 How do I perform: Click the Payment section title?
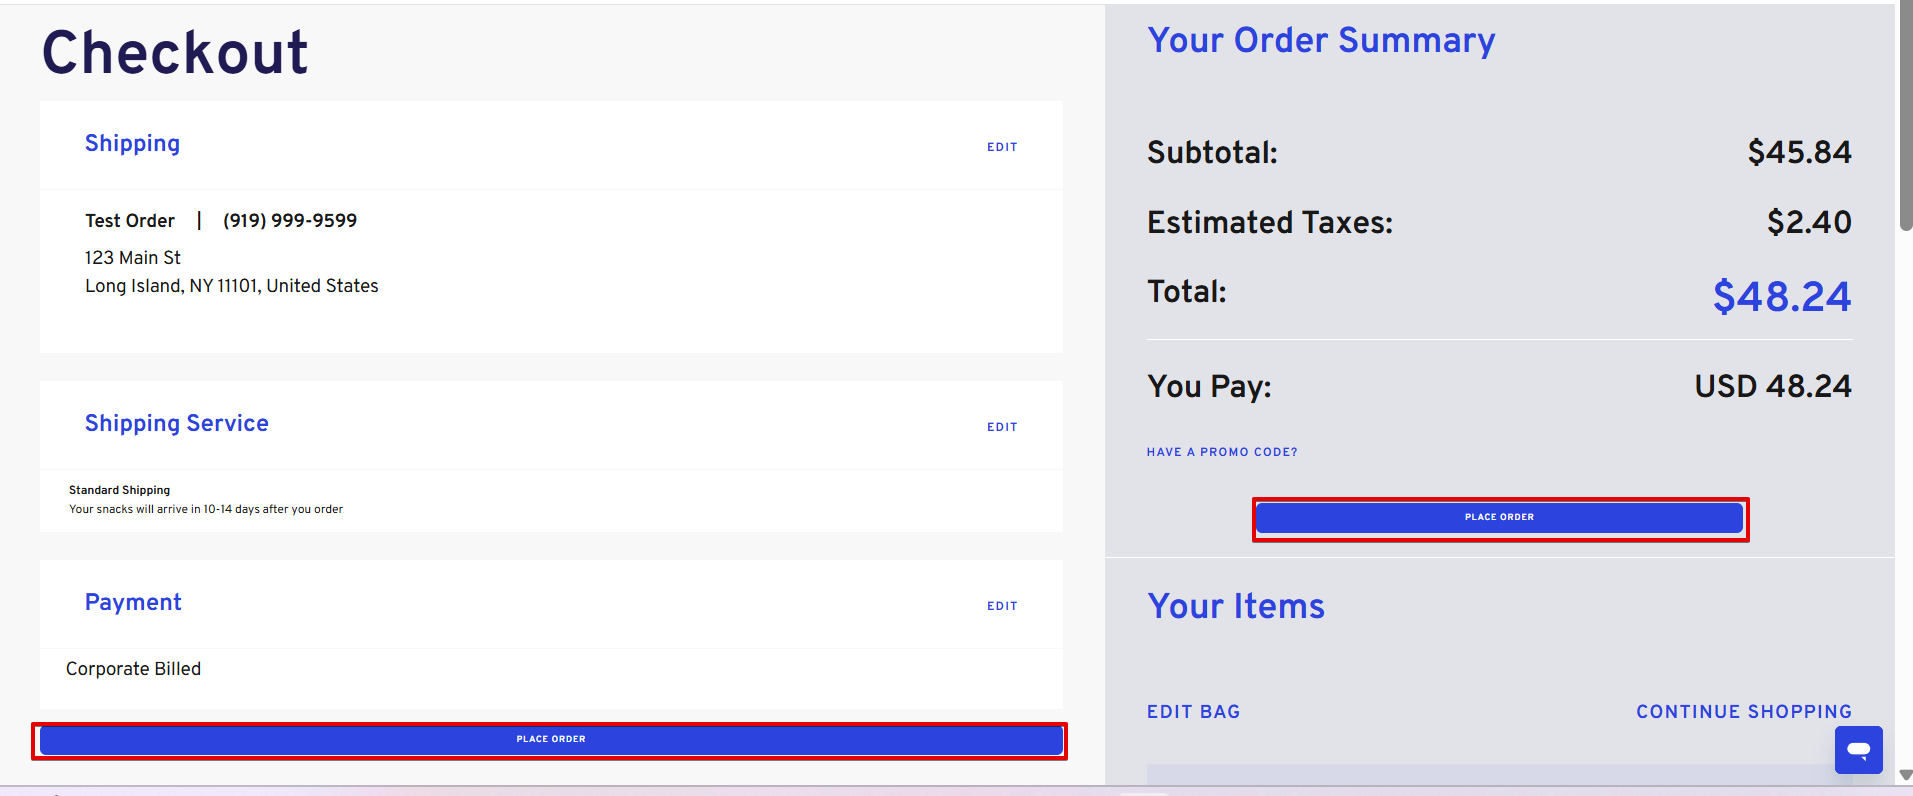(133, 603)
